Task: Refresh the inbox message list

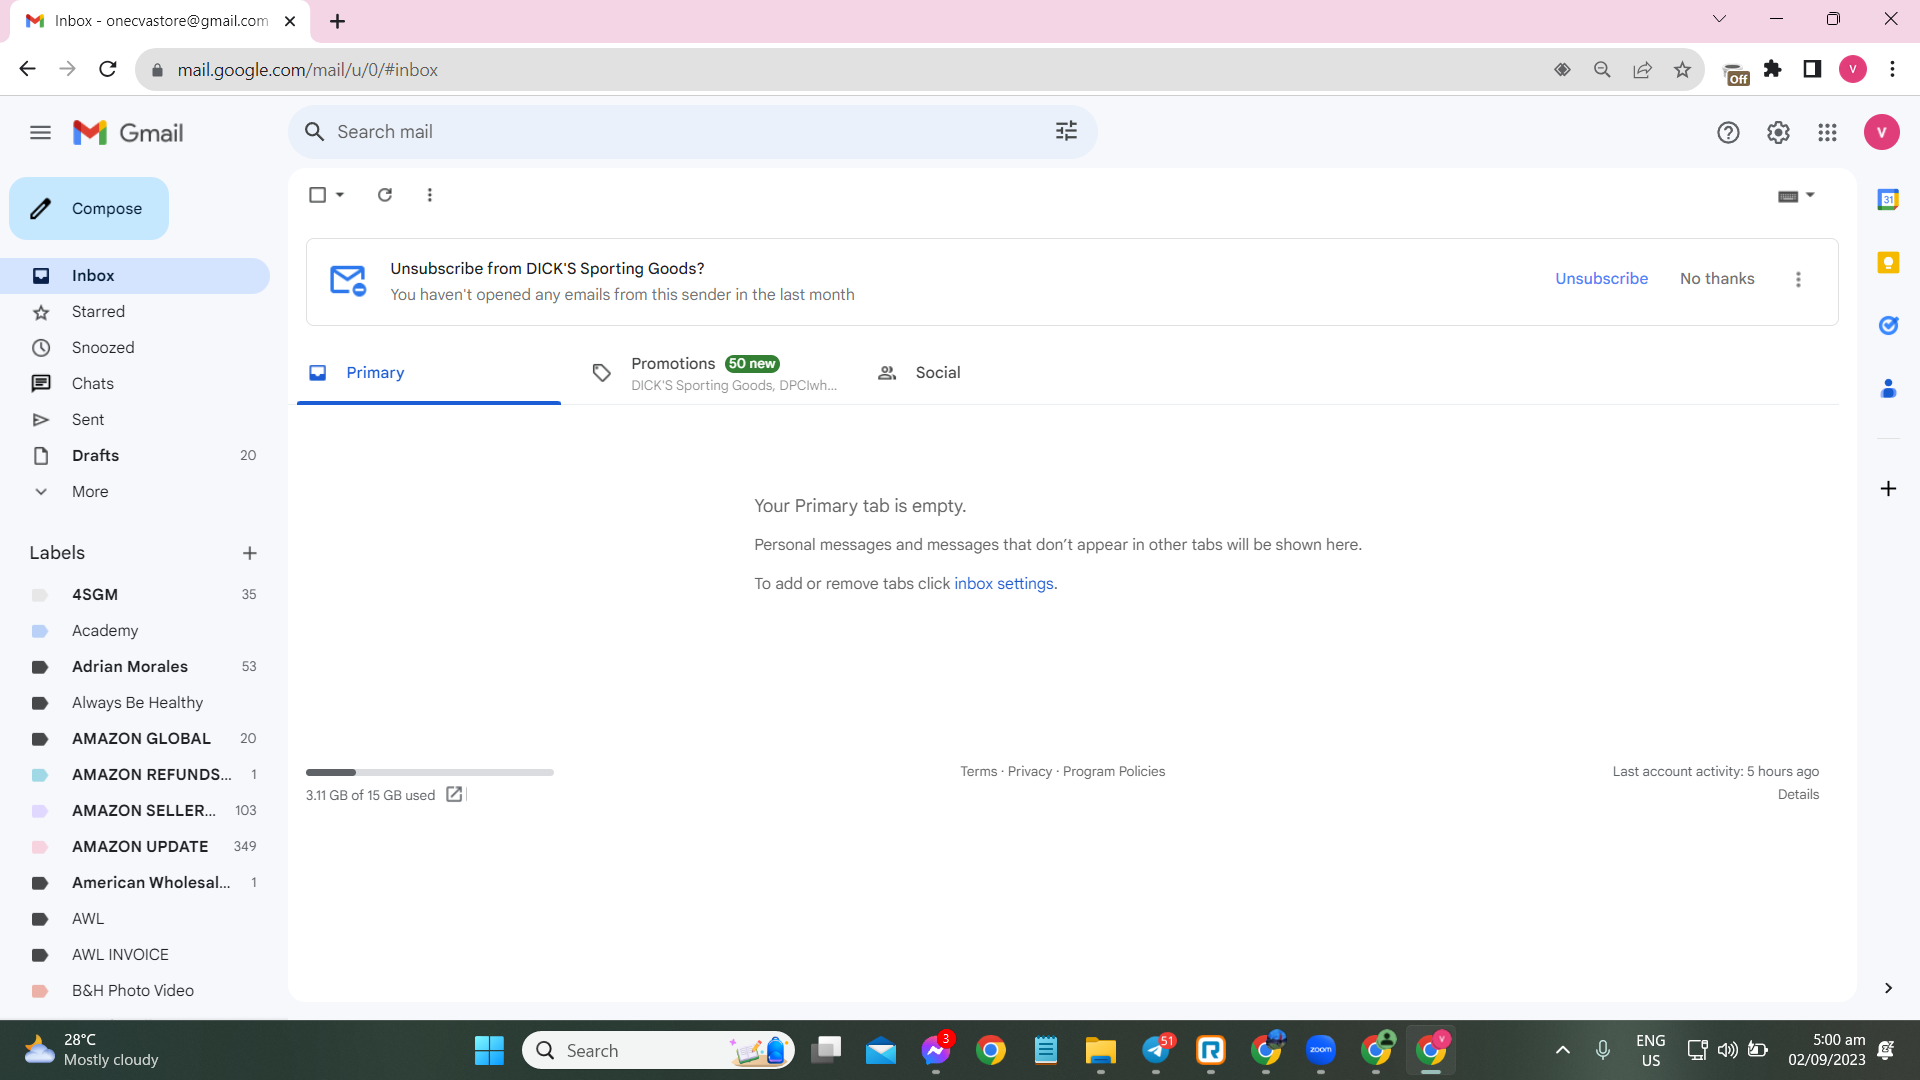Action: pyautogui.click(x=385, y=195)
